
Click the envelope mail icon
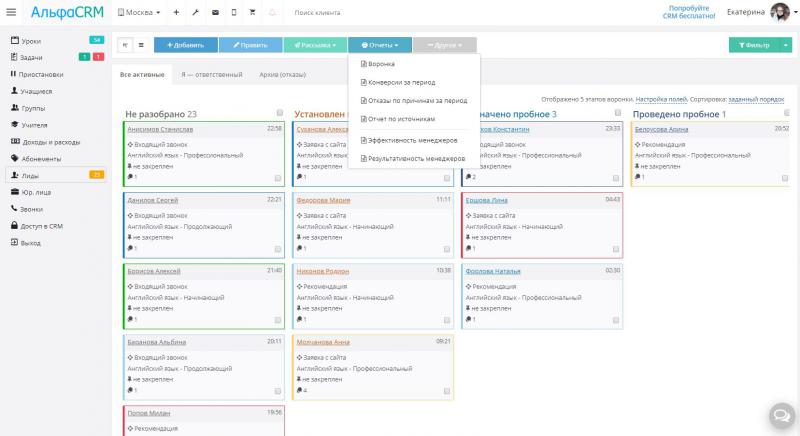coord(215,13)
